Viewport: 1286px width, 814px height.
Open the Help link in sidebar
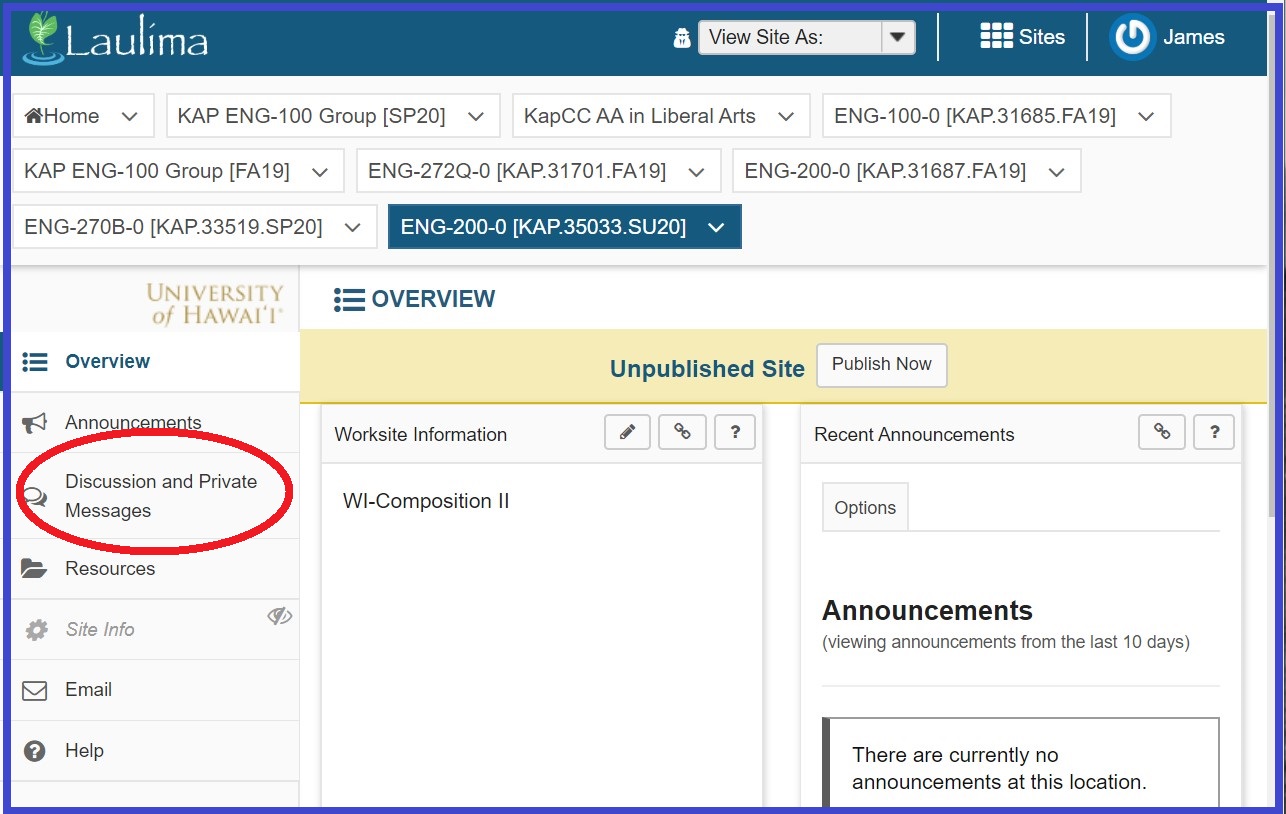point(84,751)
